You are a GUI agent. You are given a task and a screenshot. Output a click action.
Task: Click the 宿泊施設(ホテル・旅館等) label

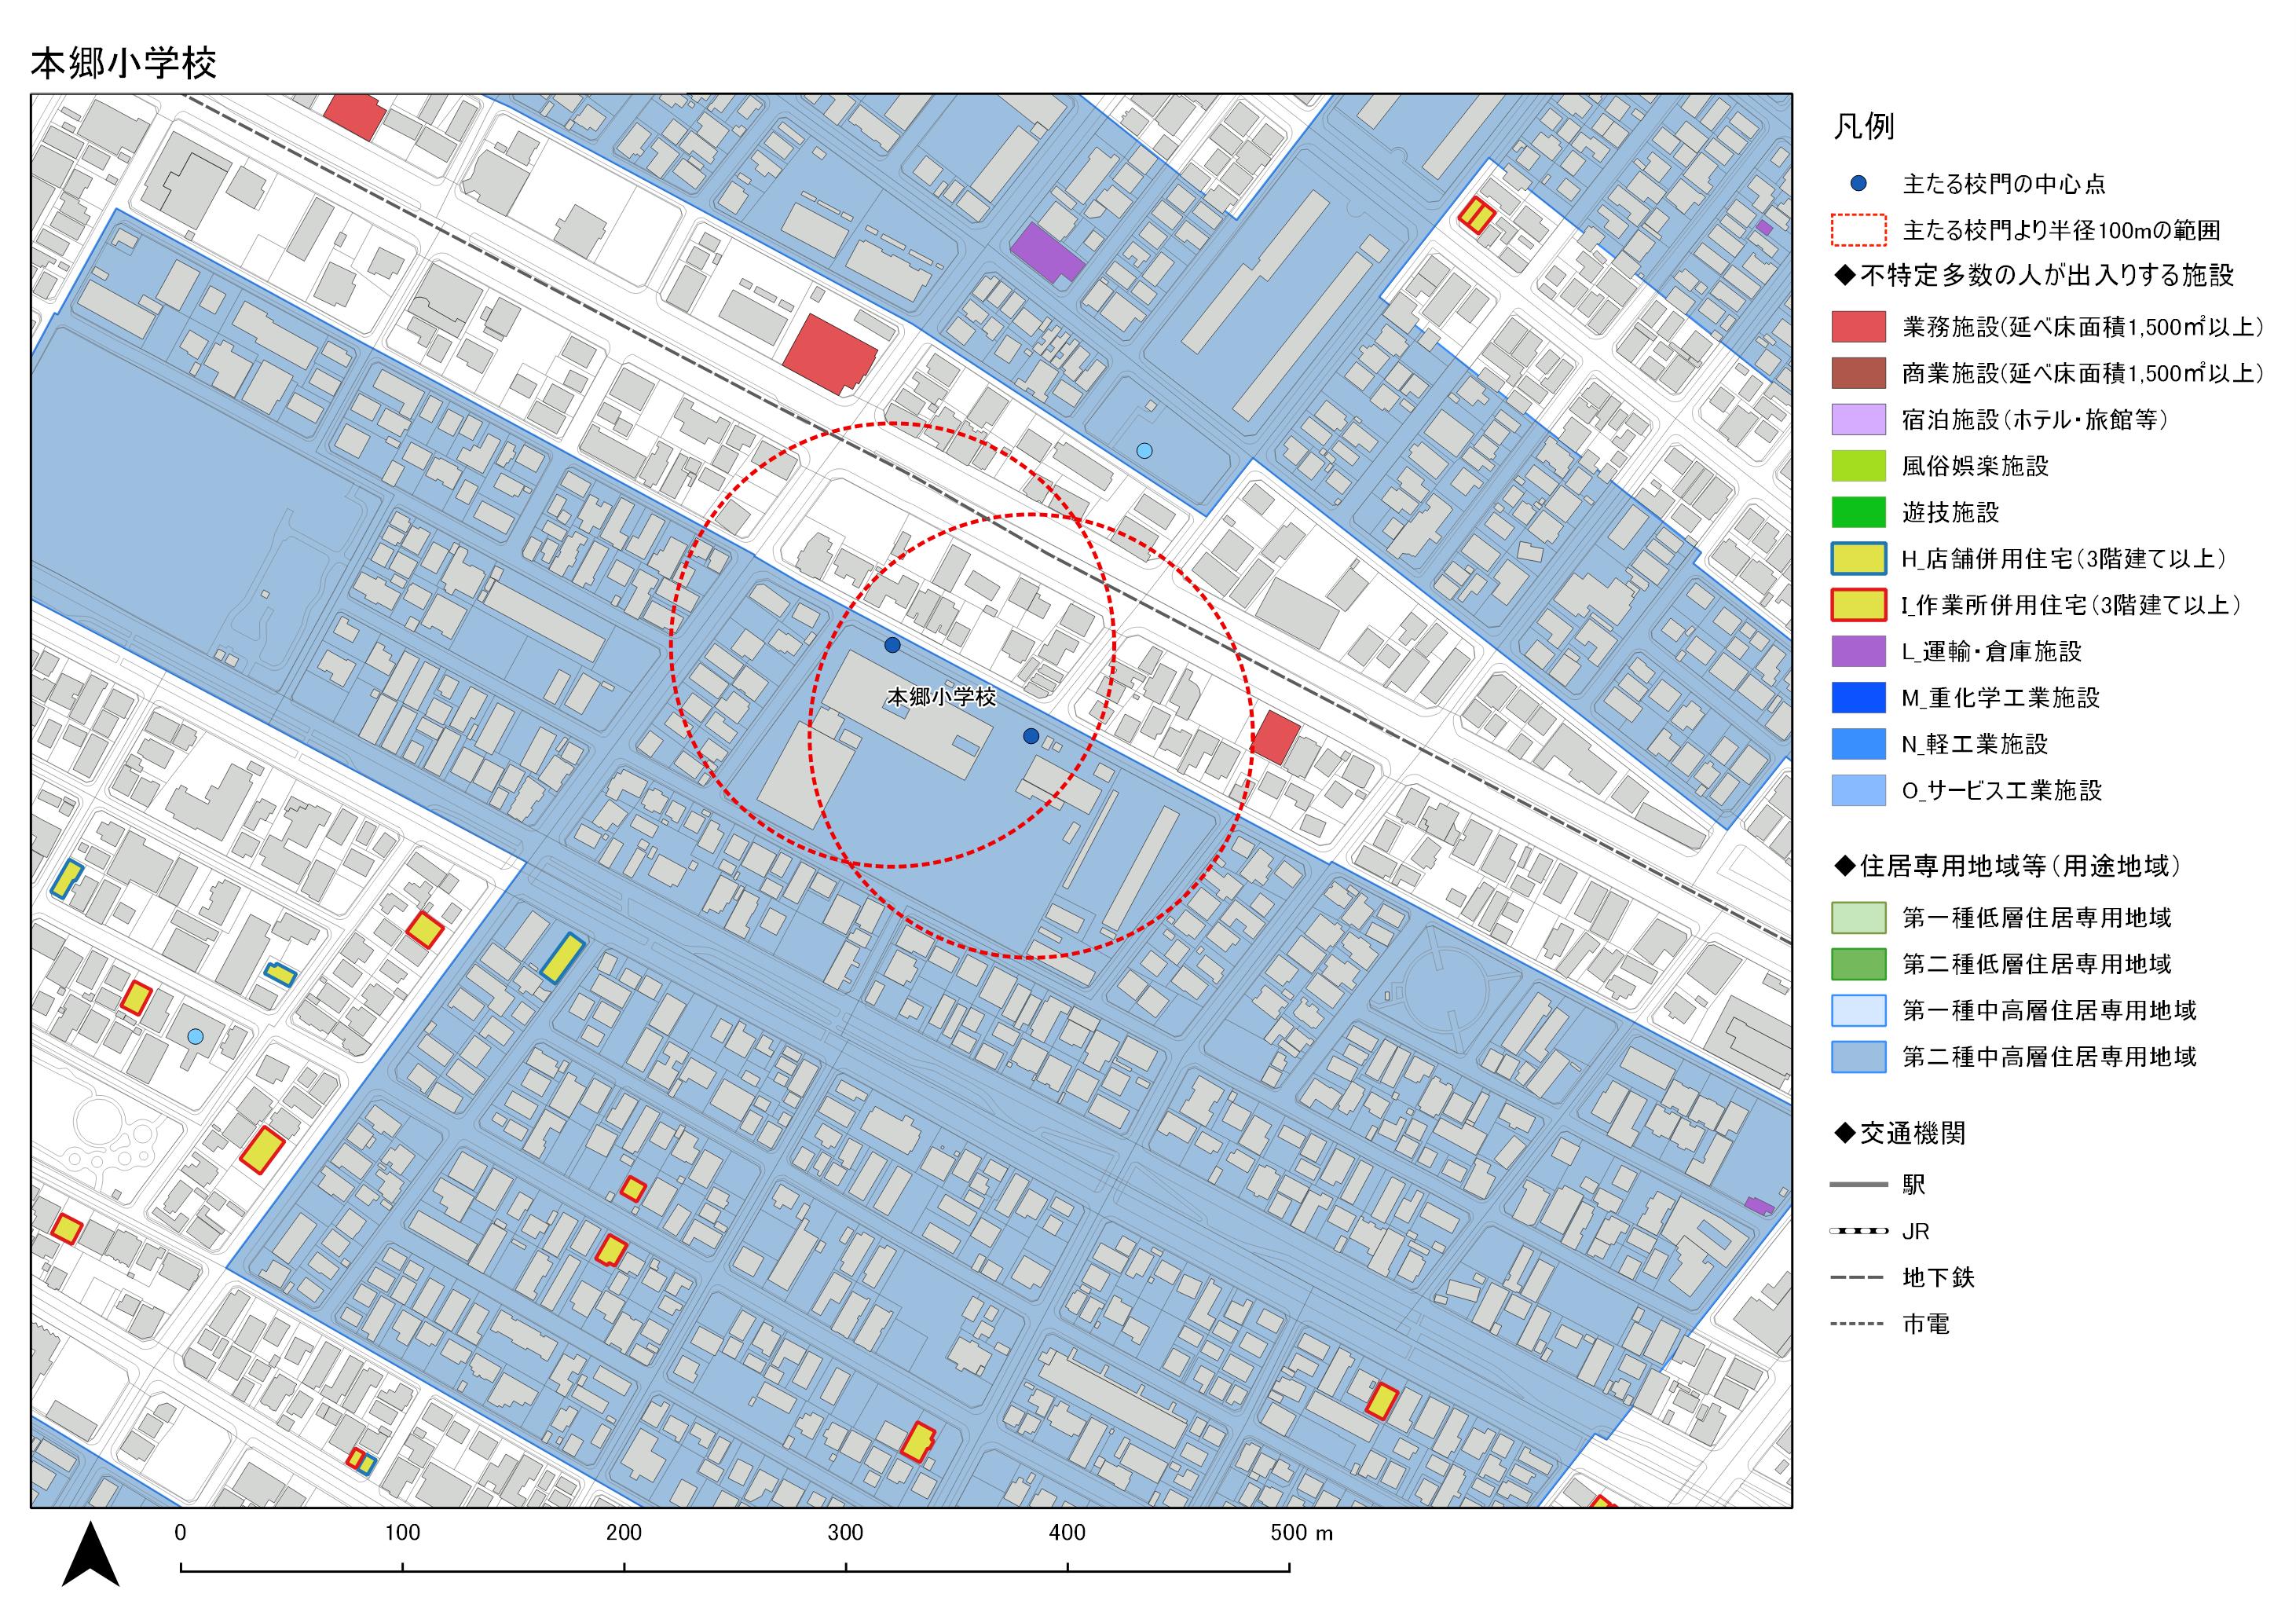point(2035,420)
